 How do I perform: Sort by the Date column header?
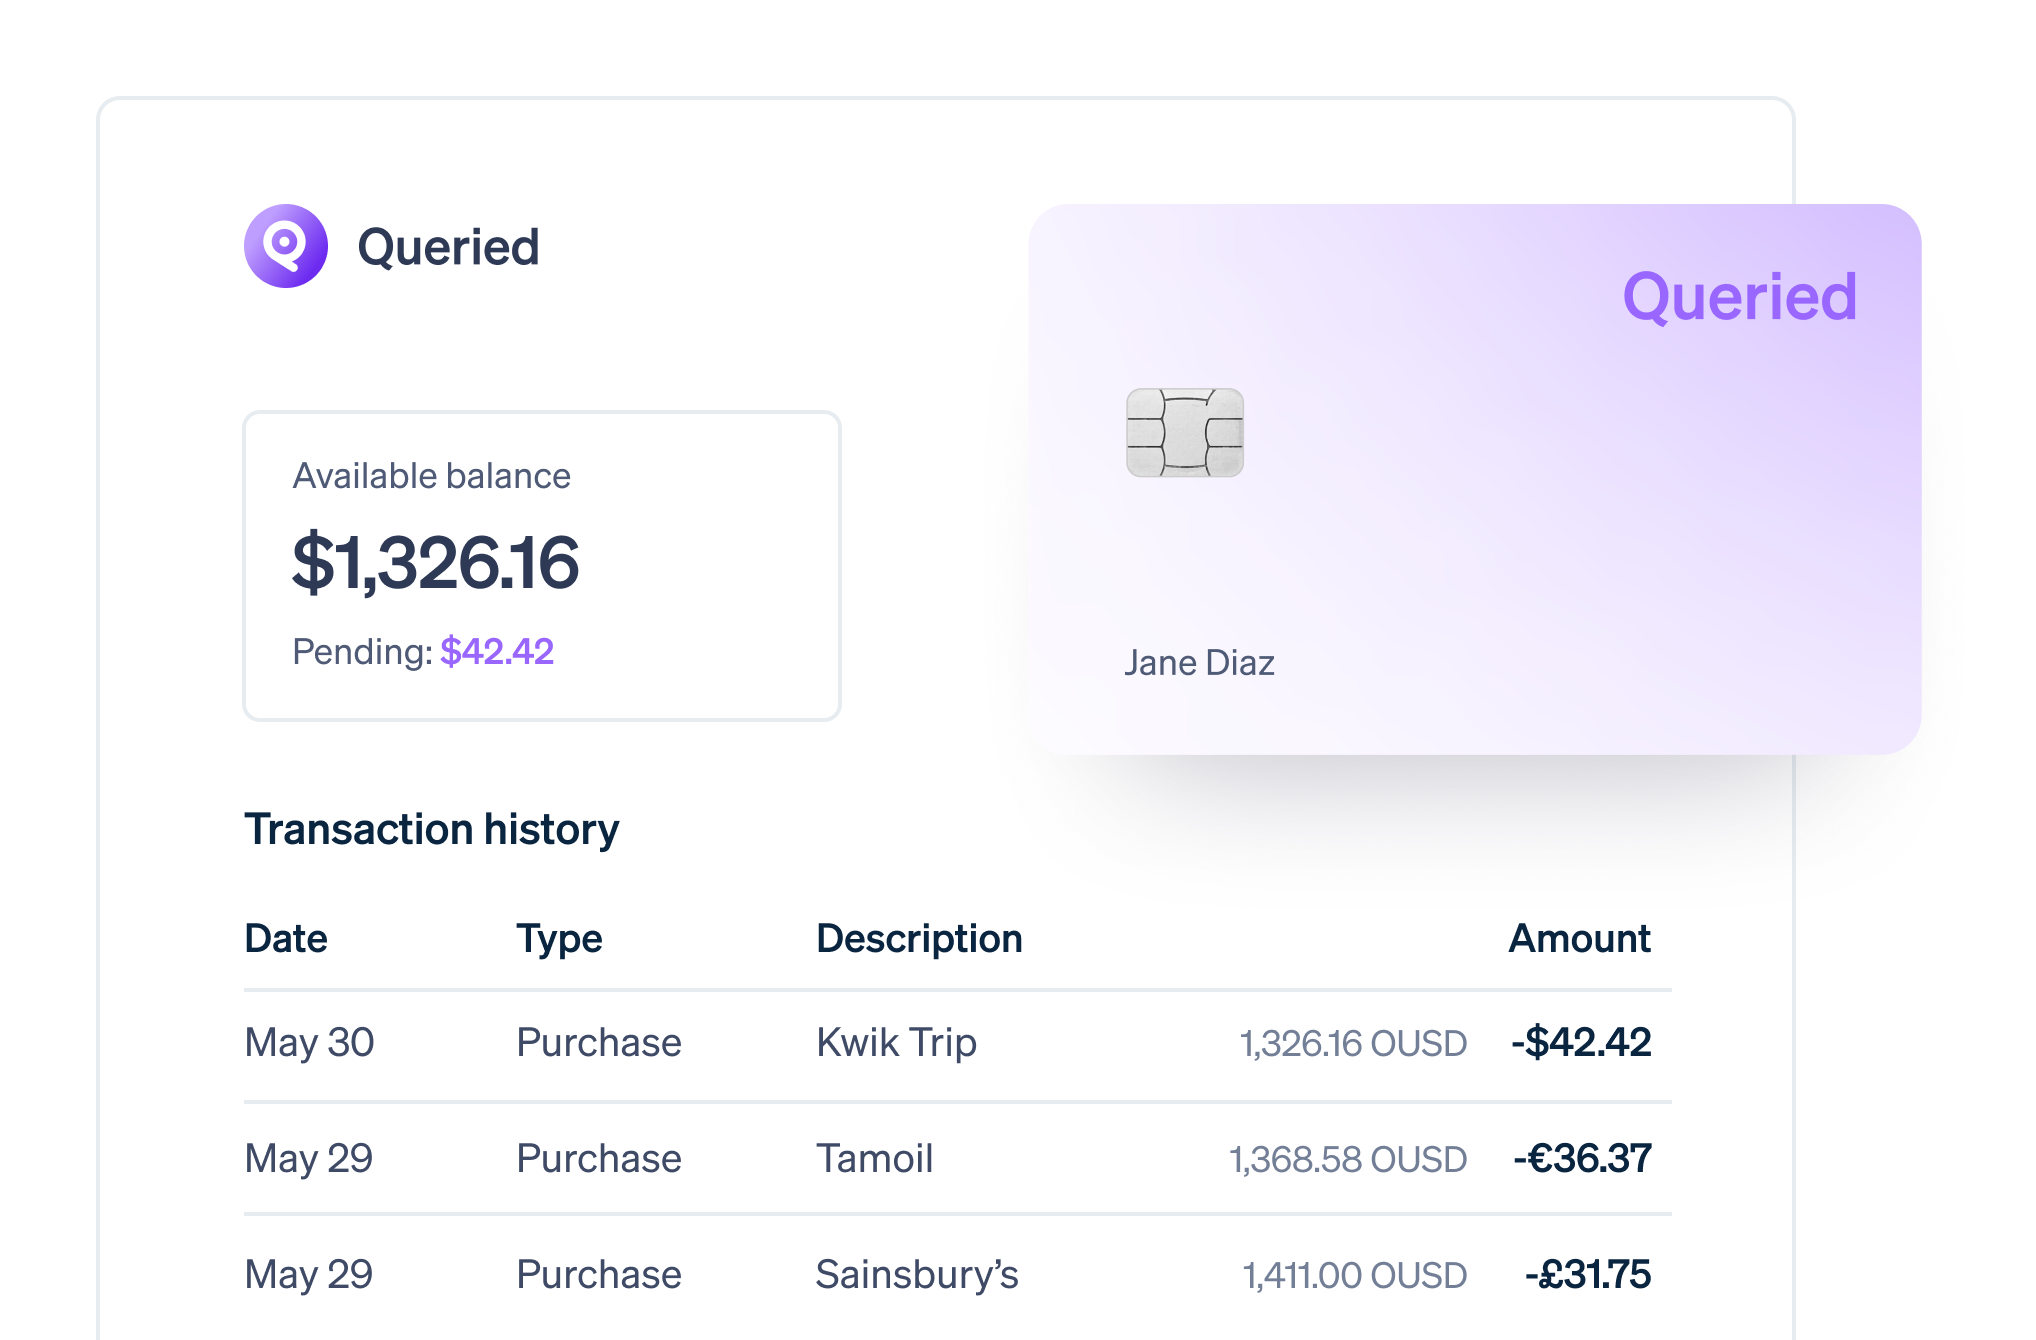point(286,938)
